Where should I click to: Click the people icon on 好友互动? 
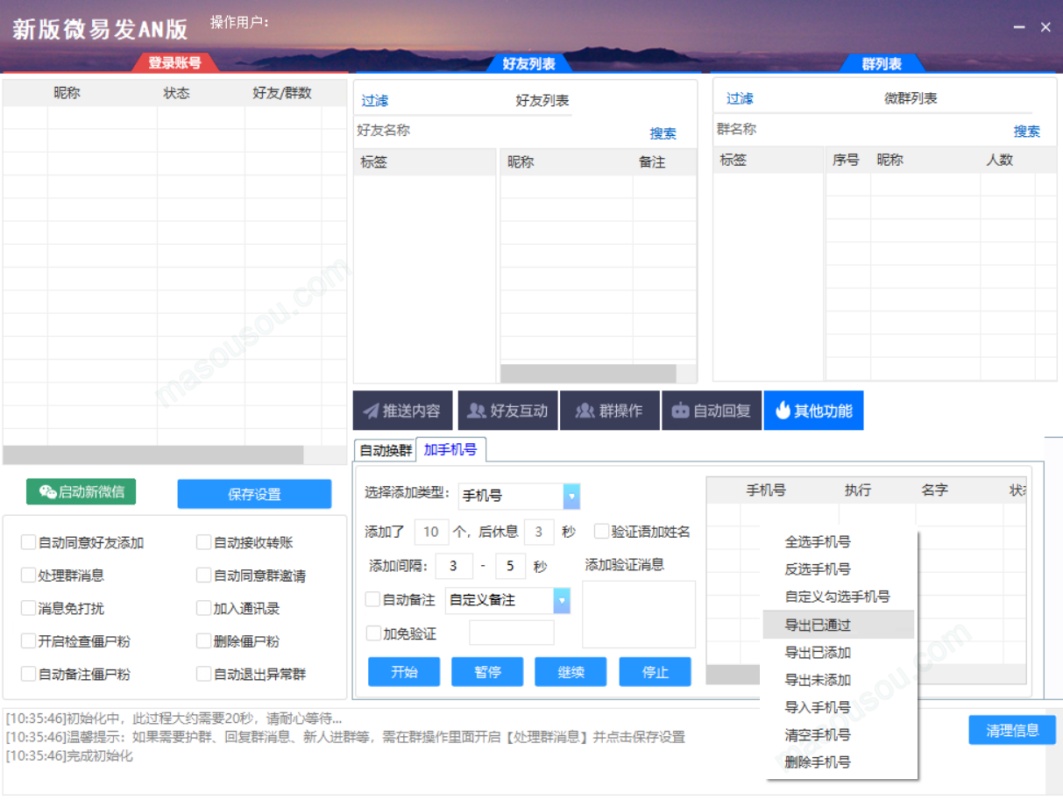(477, 411)
